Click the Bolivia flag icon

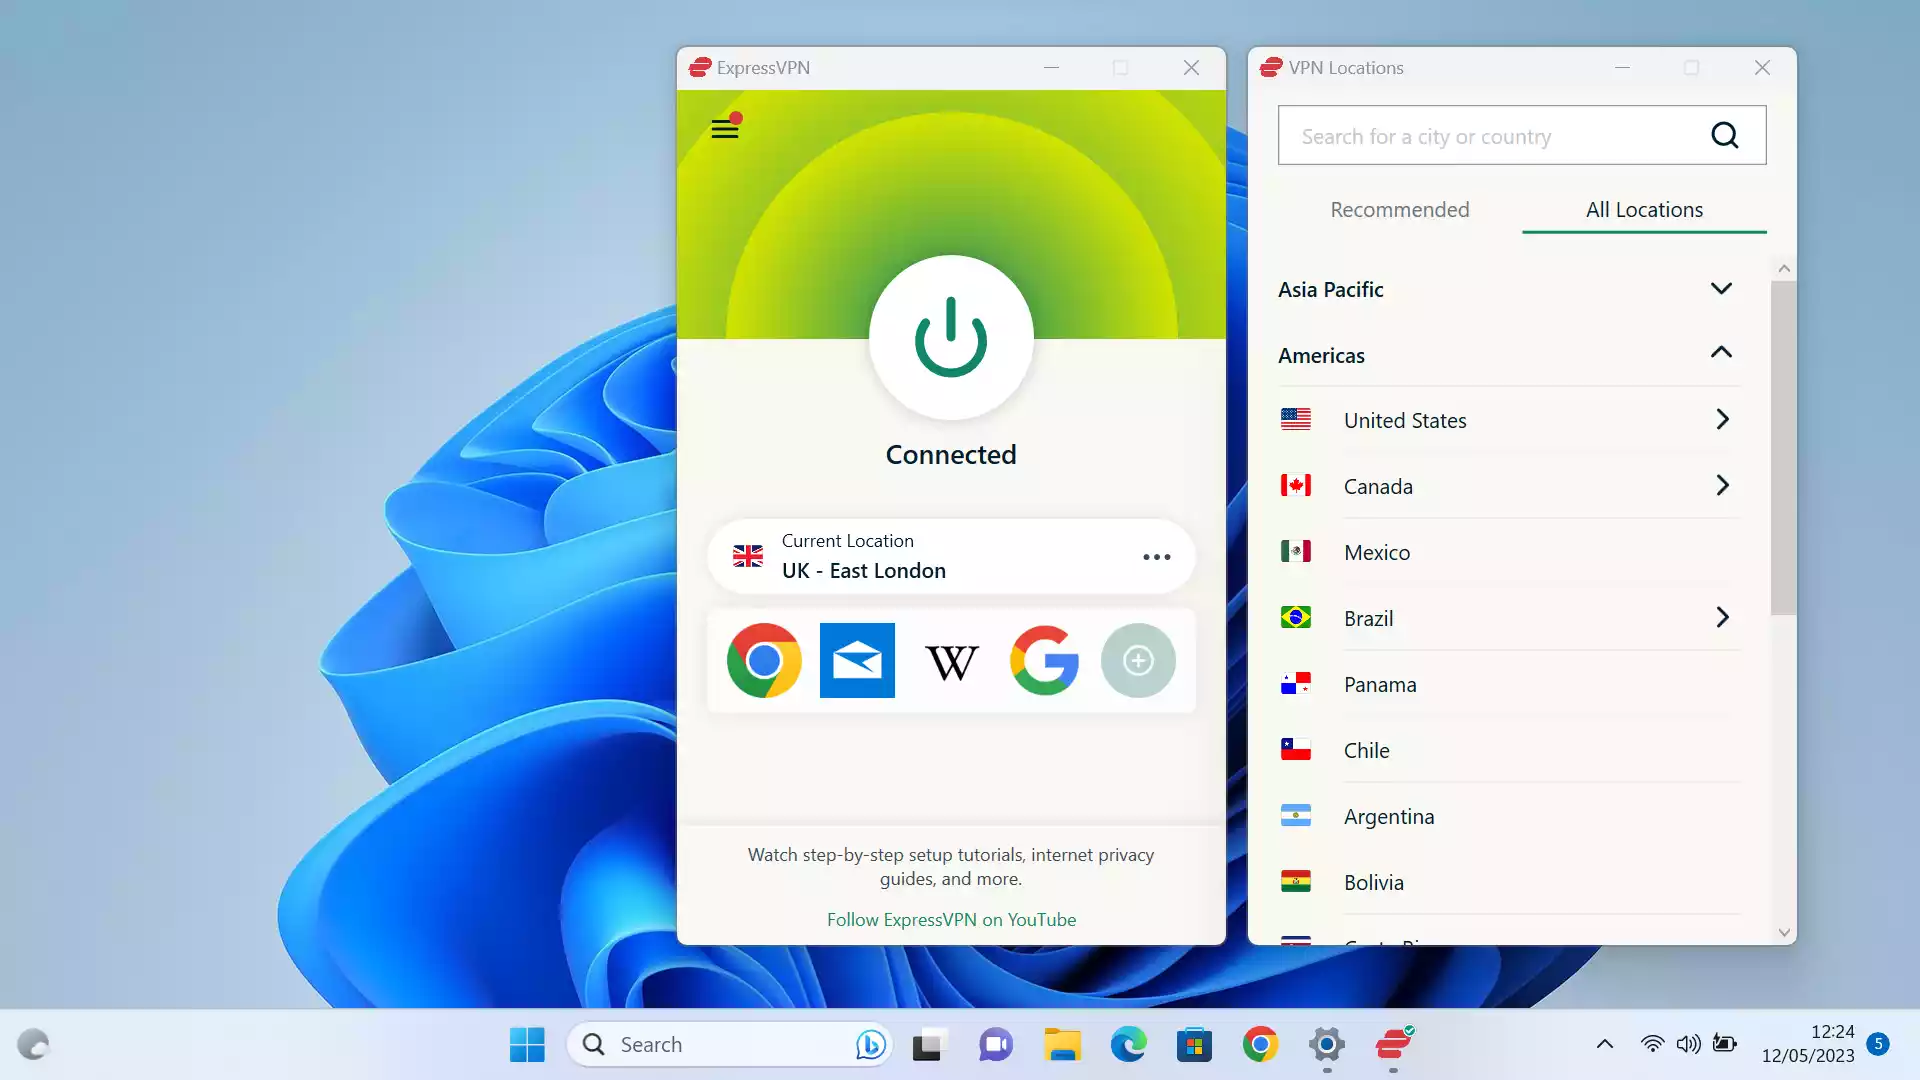pos(1296,881)
